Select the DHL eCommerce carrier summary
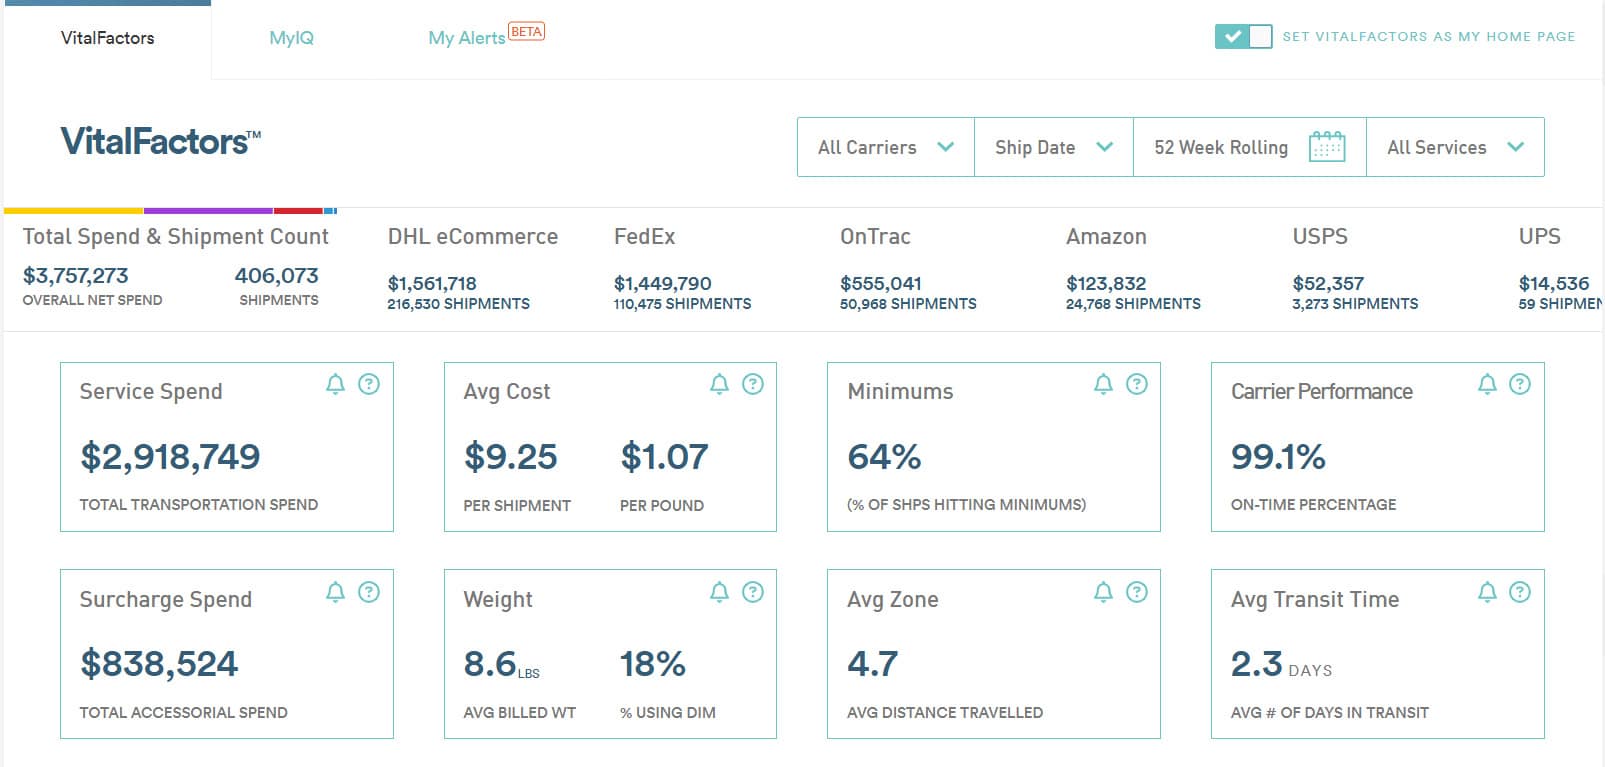Image resolution: width=1605 pixels, height=767 pixels. [473, 268]
